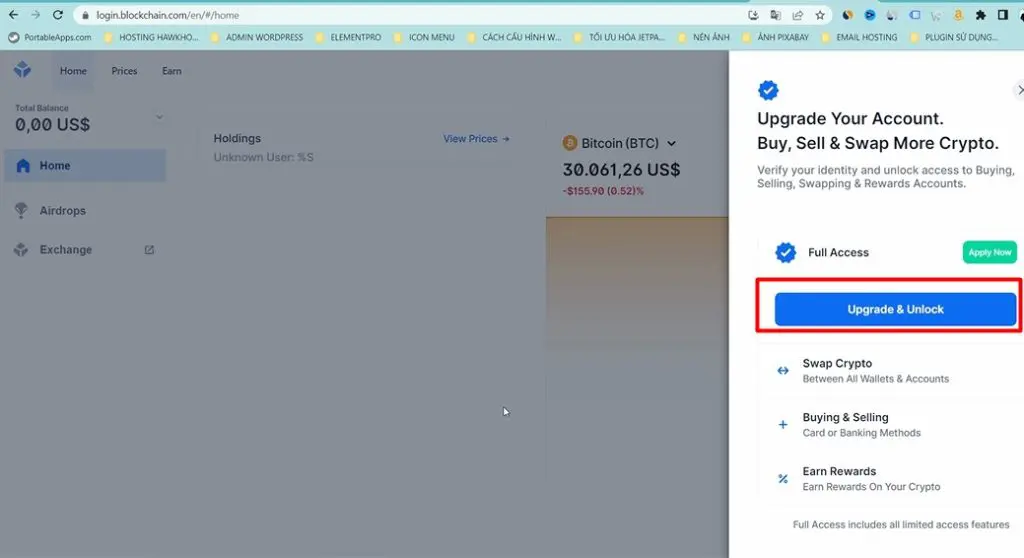Follow the View Prices link

coord(476,139)
